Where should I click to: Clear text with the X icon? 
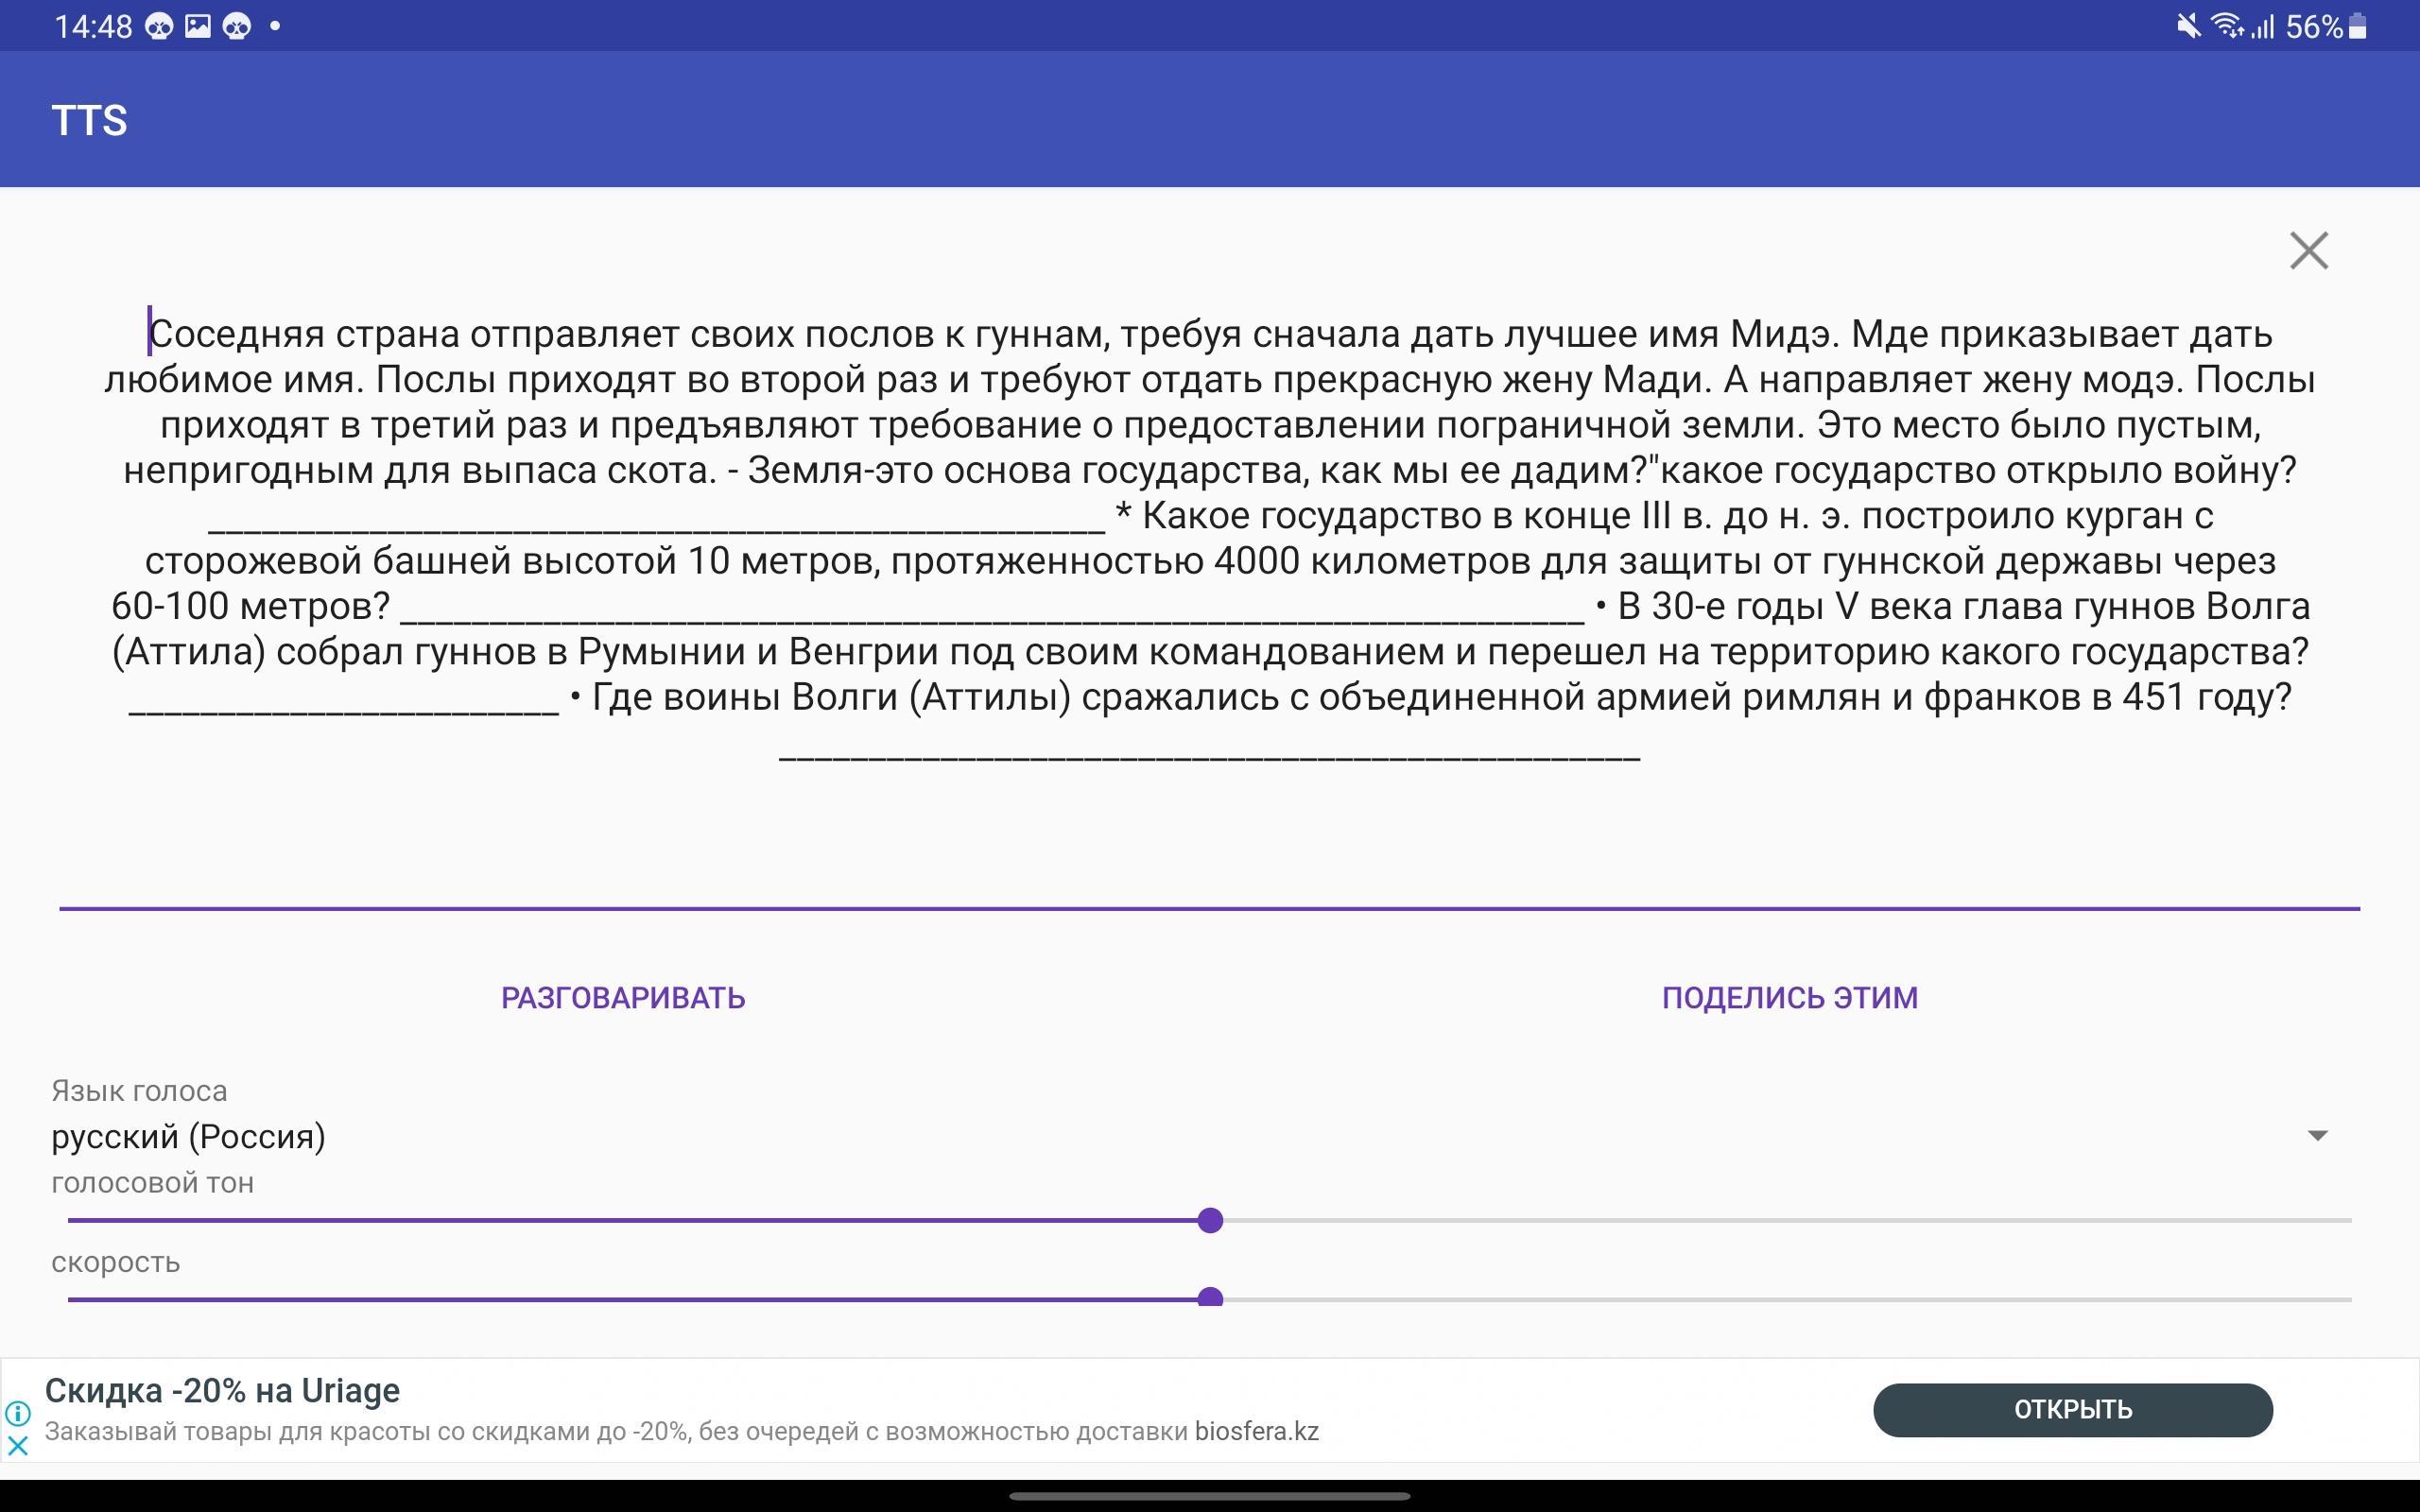click(2308, 251)
